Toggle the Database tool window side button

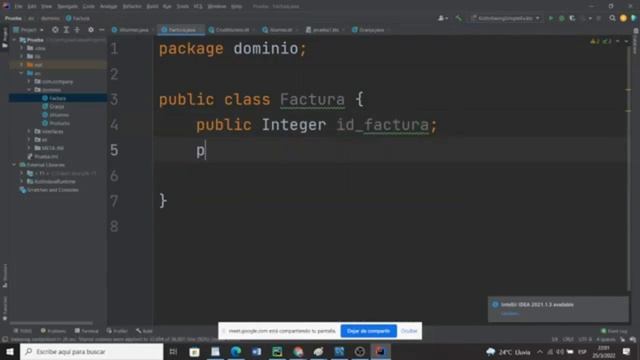tap(636, 41)
